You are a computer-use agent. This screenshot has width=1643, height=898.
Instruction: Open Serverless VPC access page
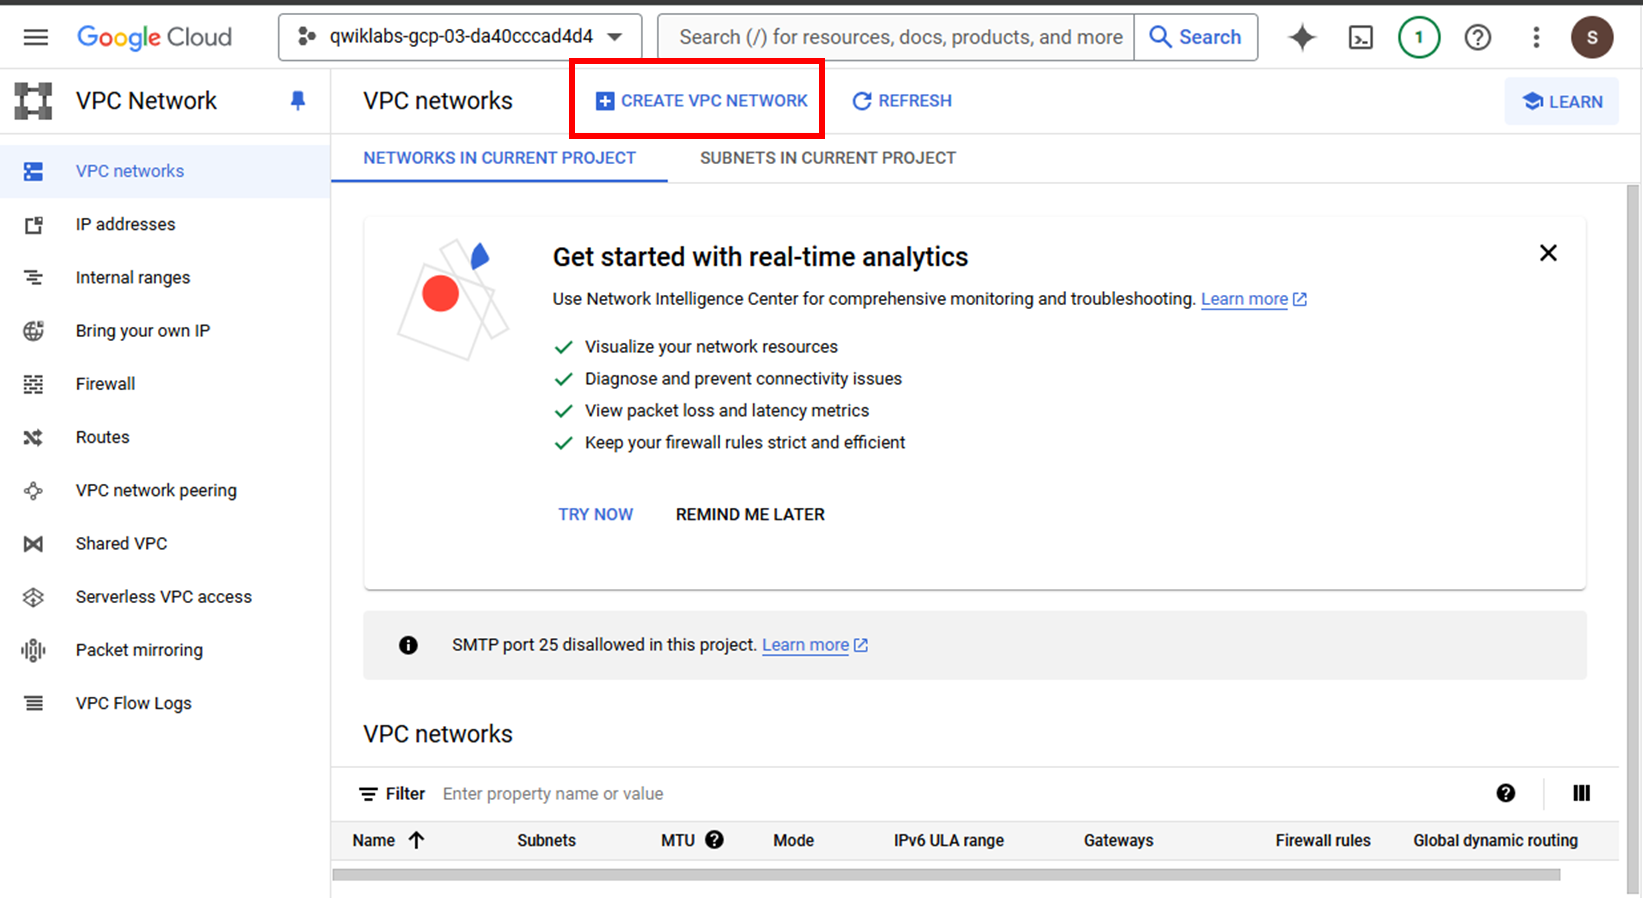(165, 597)
